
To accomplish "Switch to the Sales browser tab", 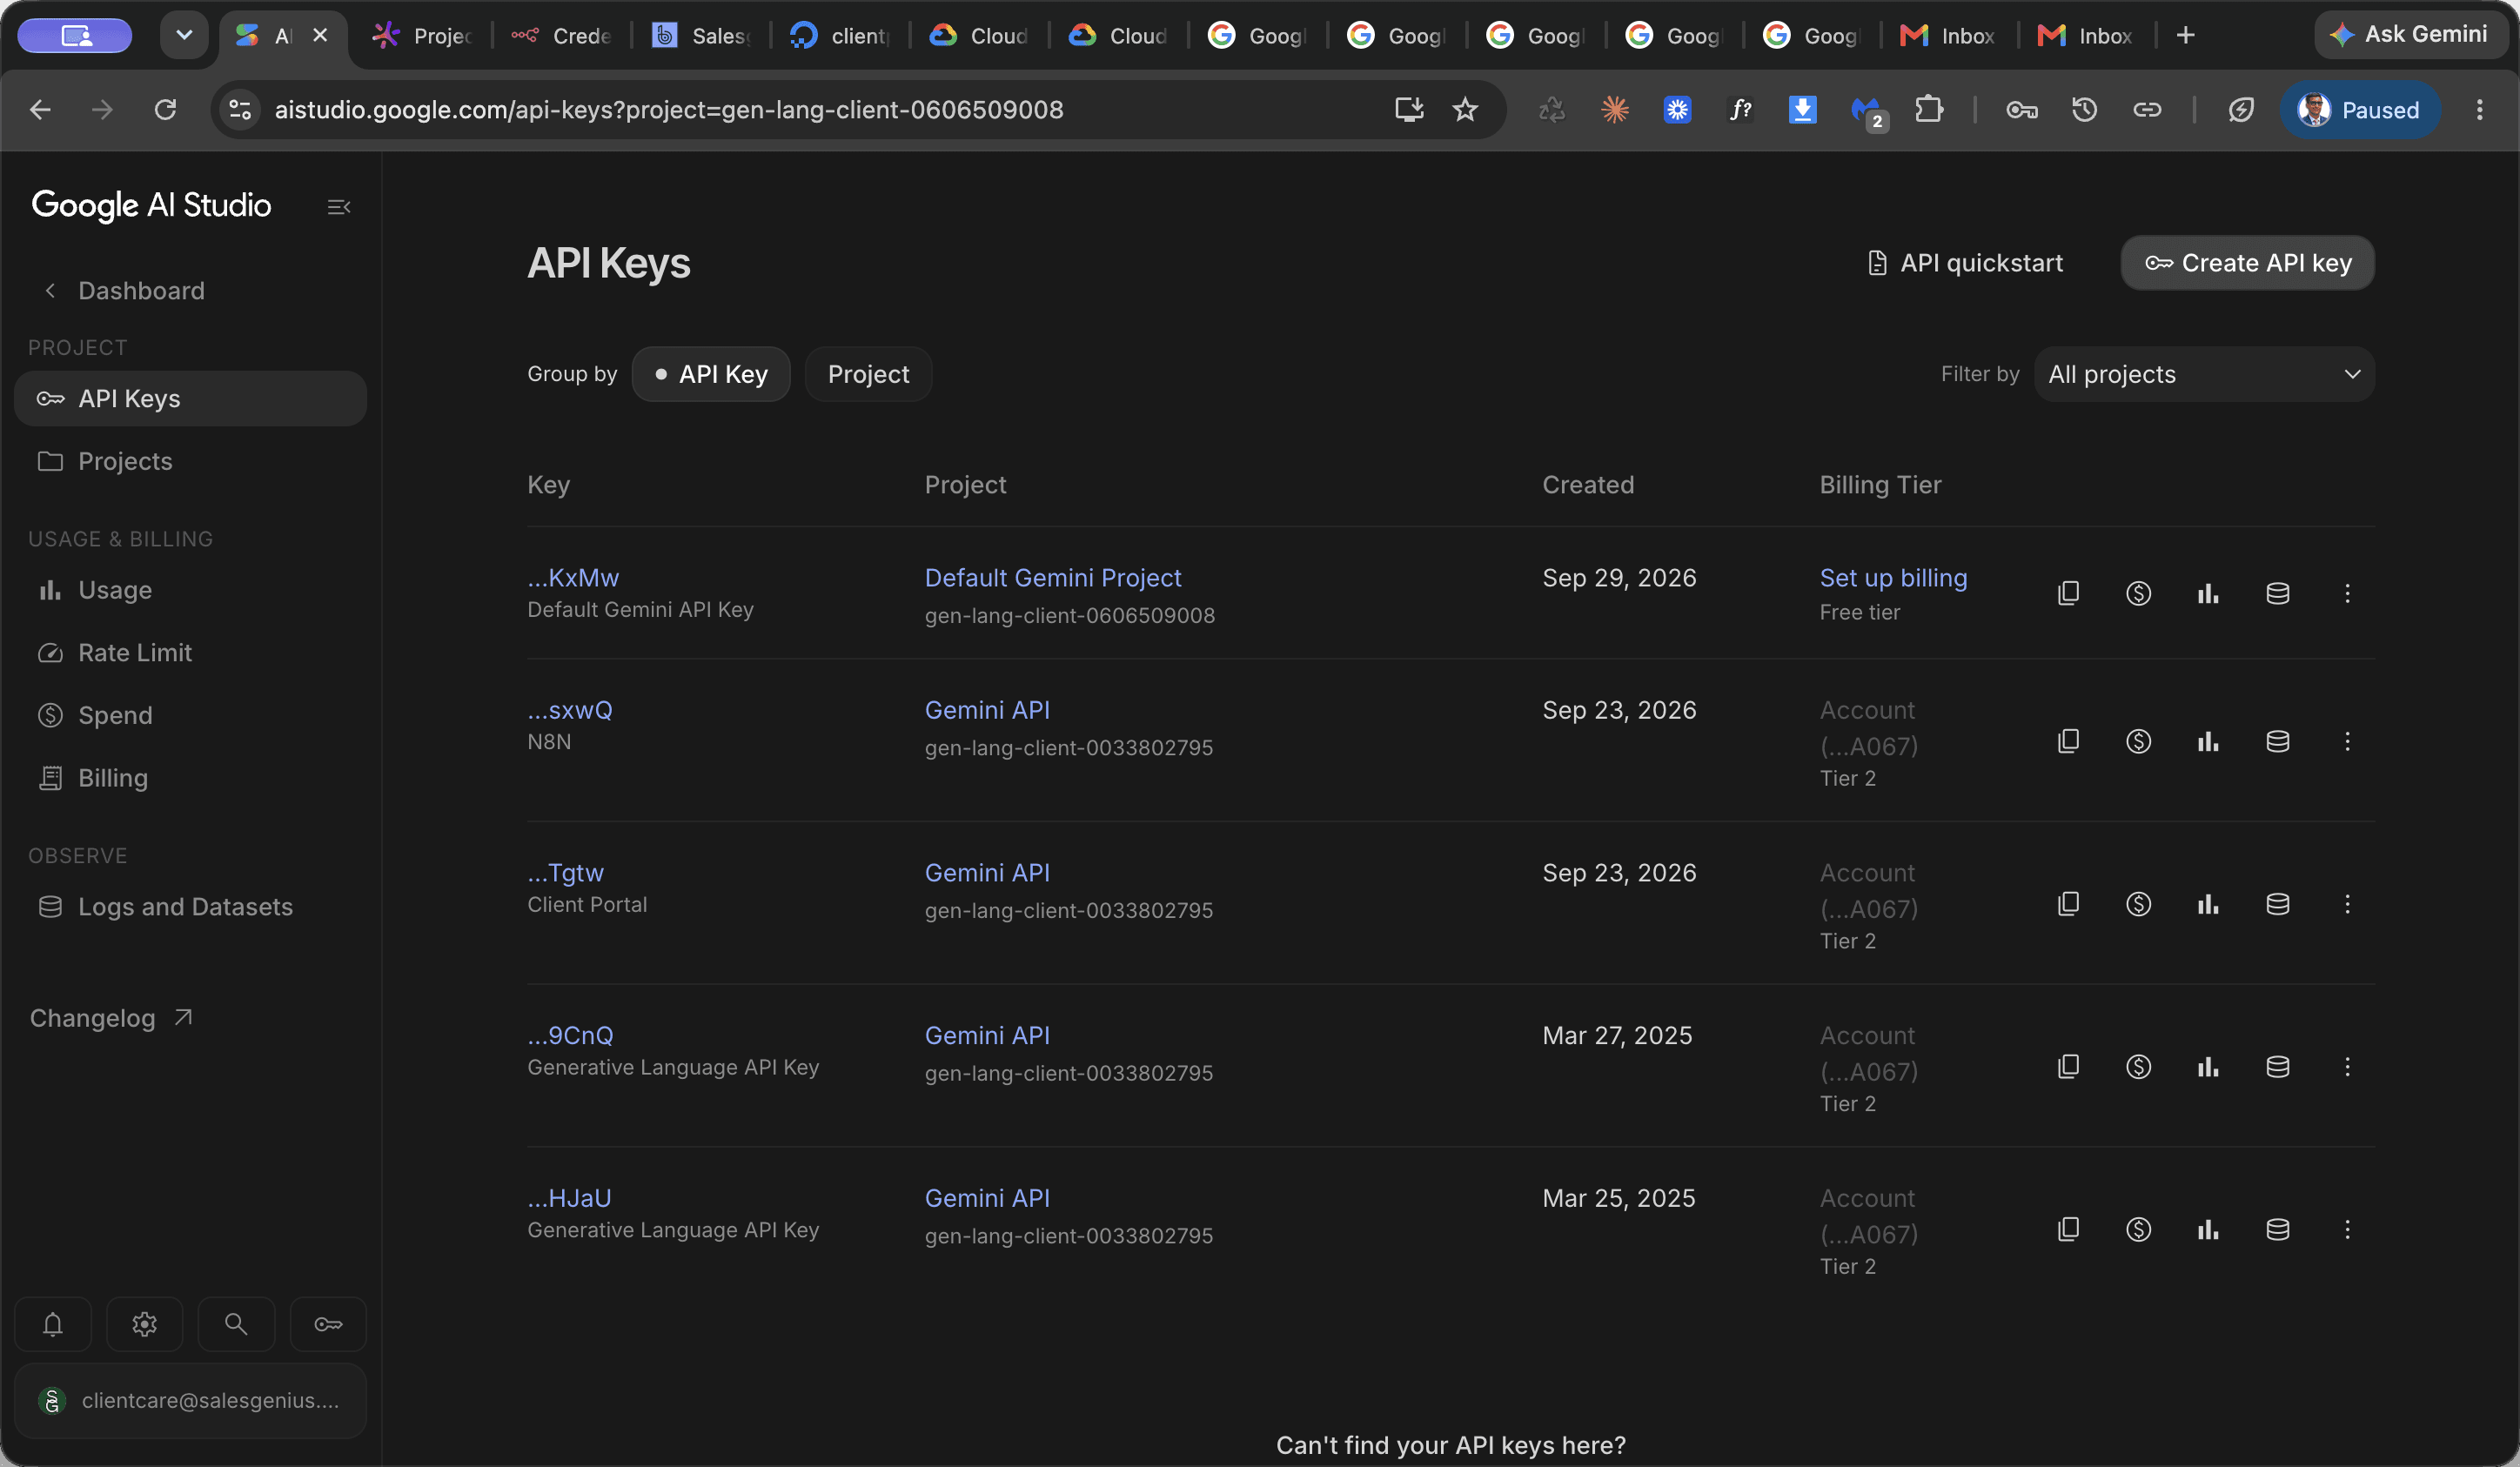I will (x=701, y=36).
